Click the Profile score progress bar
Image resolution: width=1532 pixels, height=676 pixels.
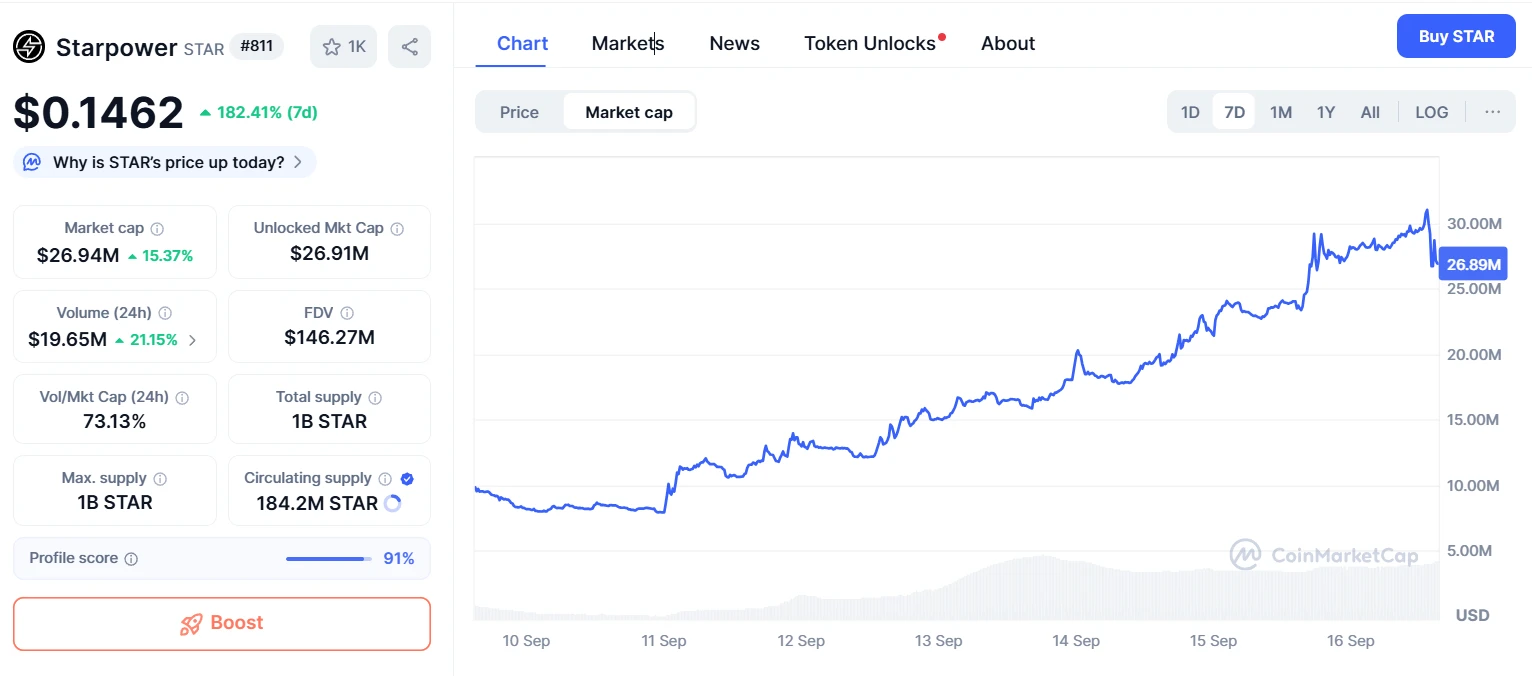pos(326,559)
